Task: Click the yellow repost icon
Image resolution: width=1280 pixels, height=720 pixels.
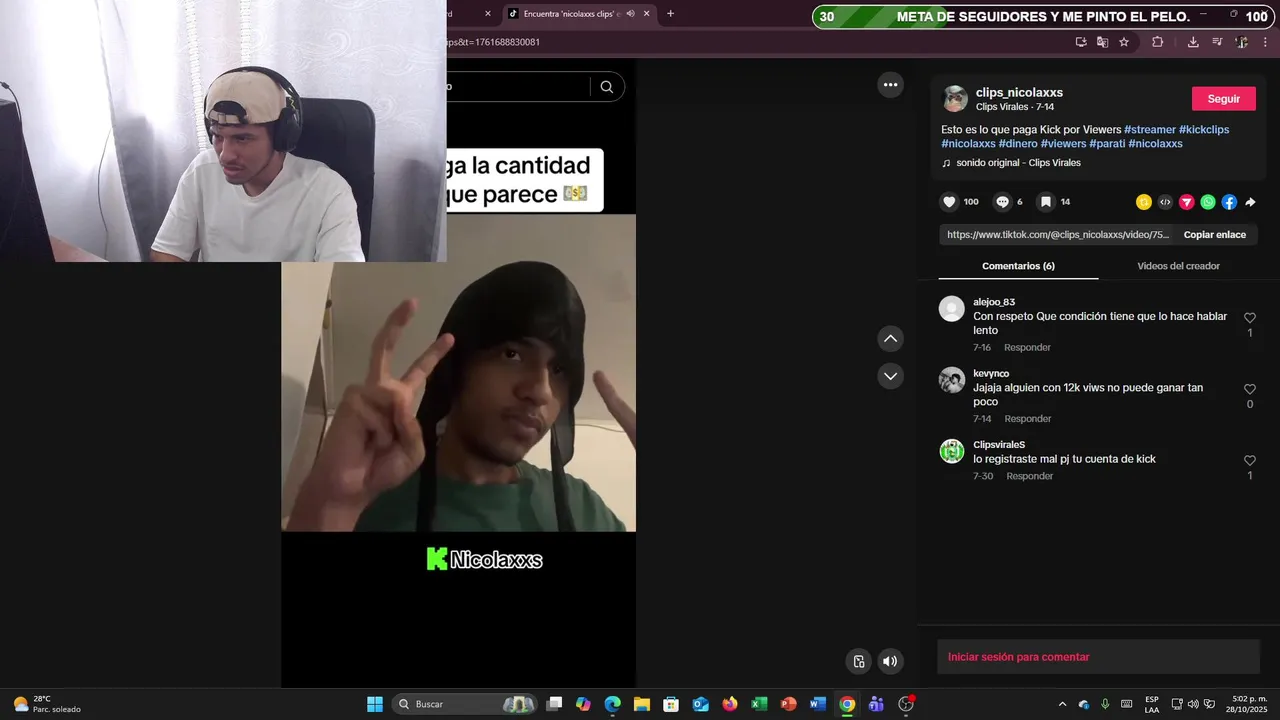Action: pos(1144,202)
